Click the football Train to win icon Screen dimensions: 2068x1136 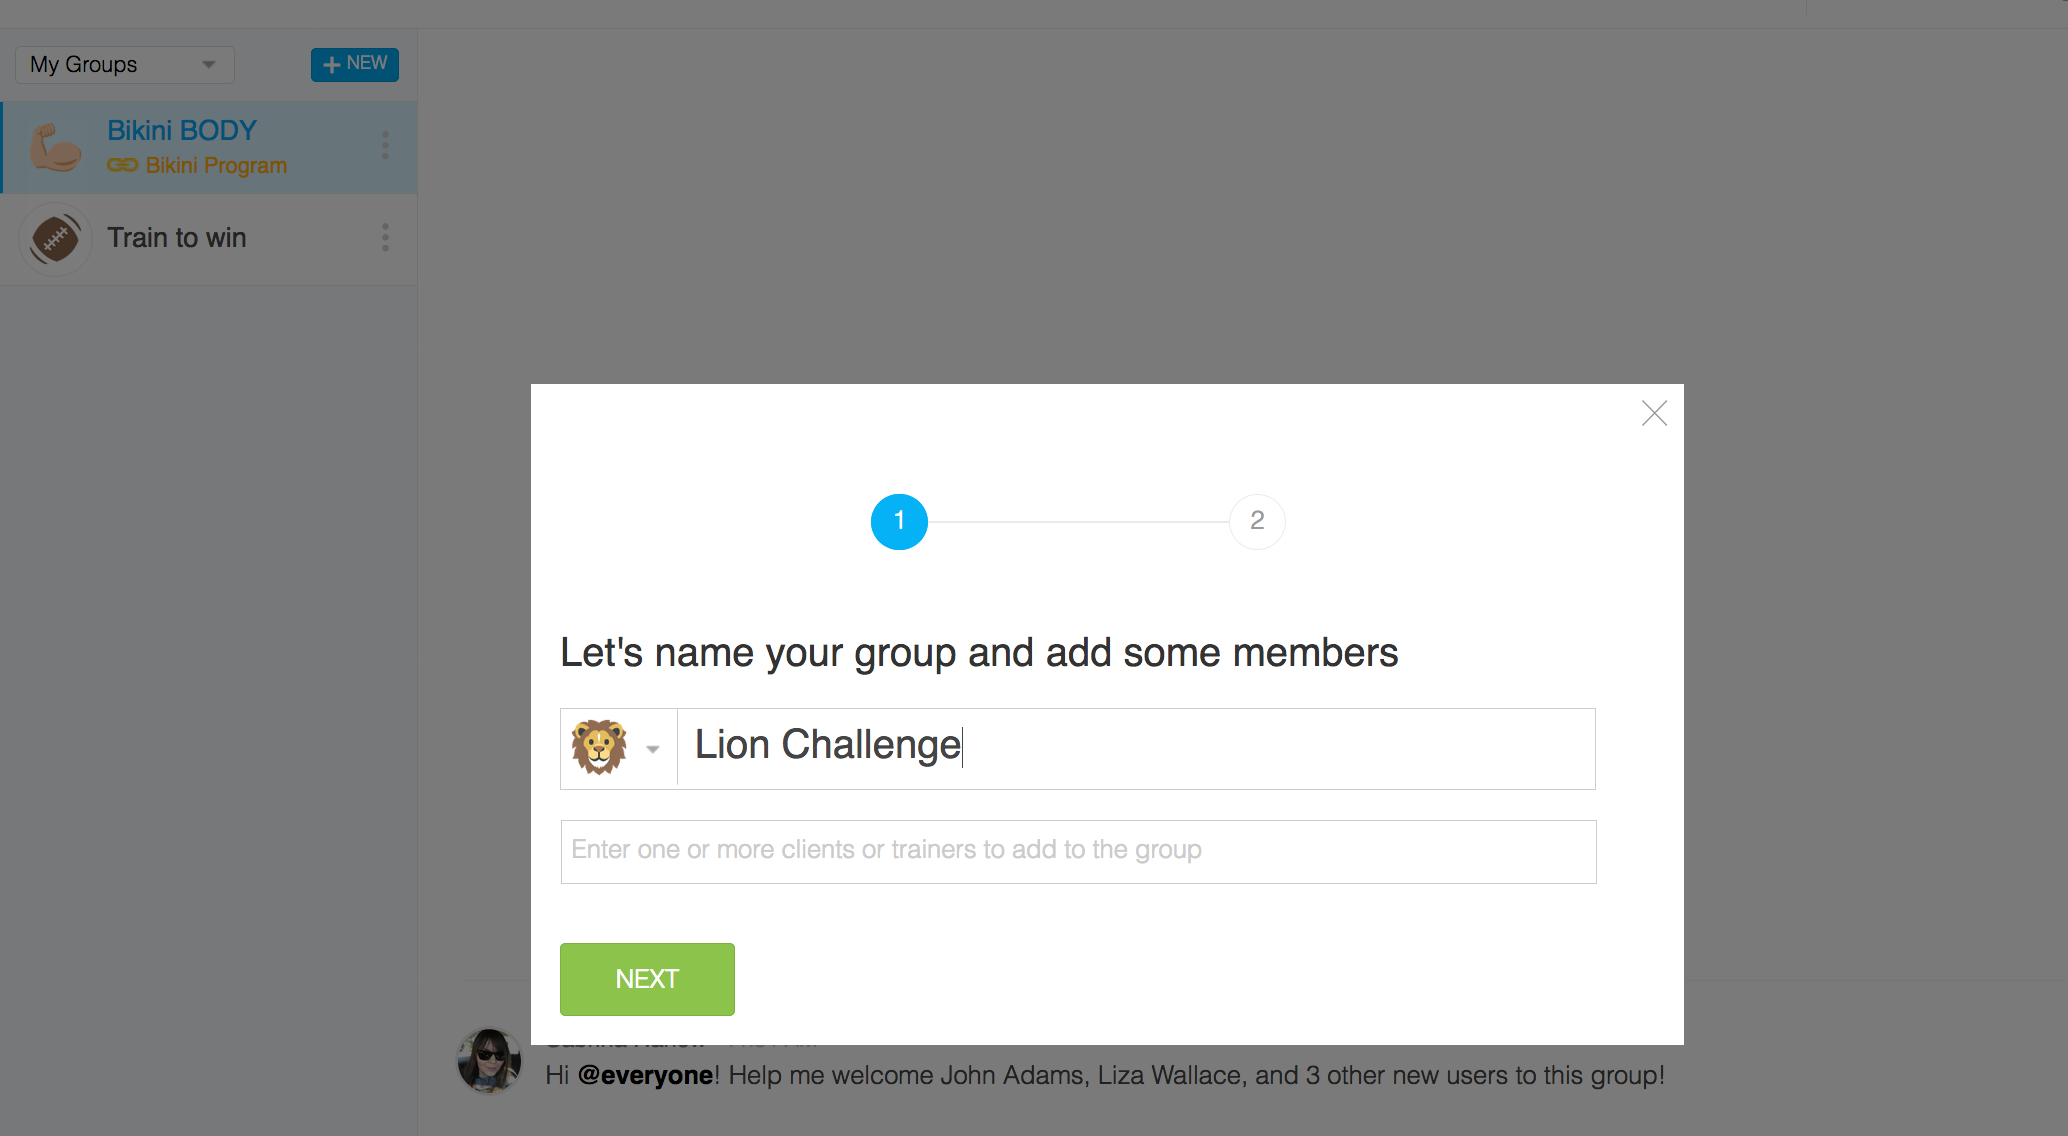pos(55,239)
